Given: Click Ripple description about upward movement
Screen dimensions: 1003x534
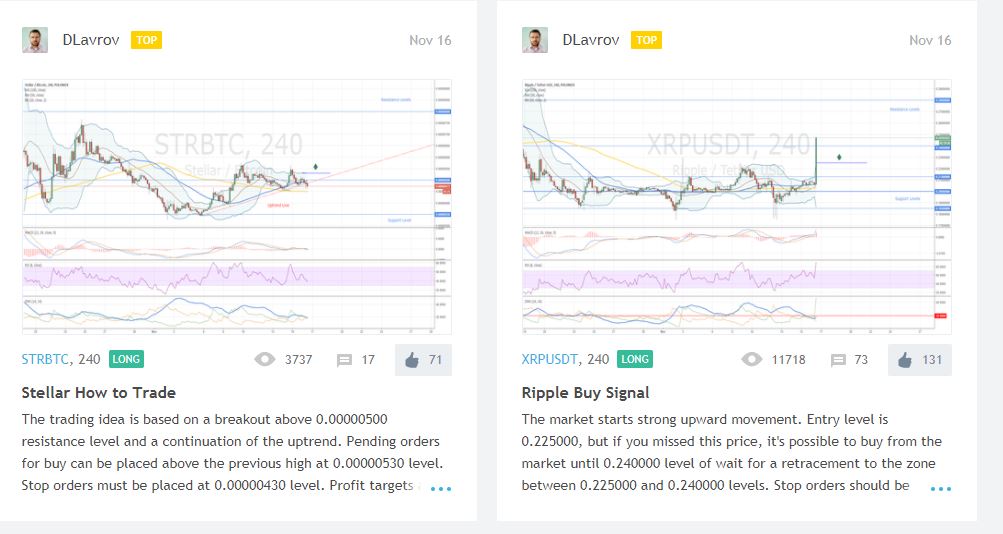Looking at the screenshot, I should [x=732, y=452].
